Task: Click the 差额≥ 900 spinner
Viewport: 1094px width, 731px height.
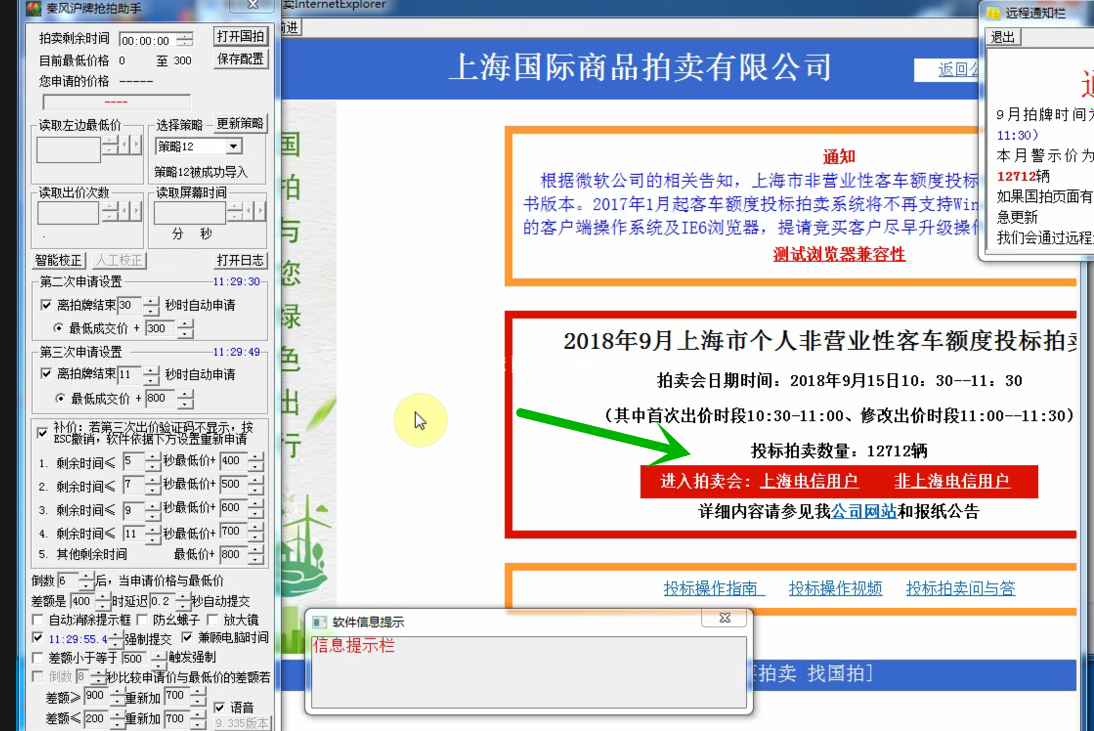Action: (117, 697)
